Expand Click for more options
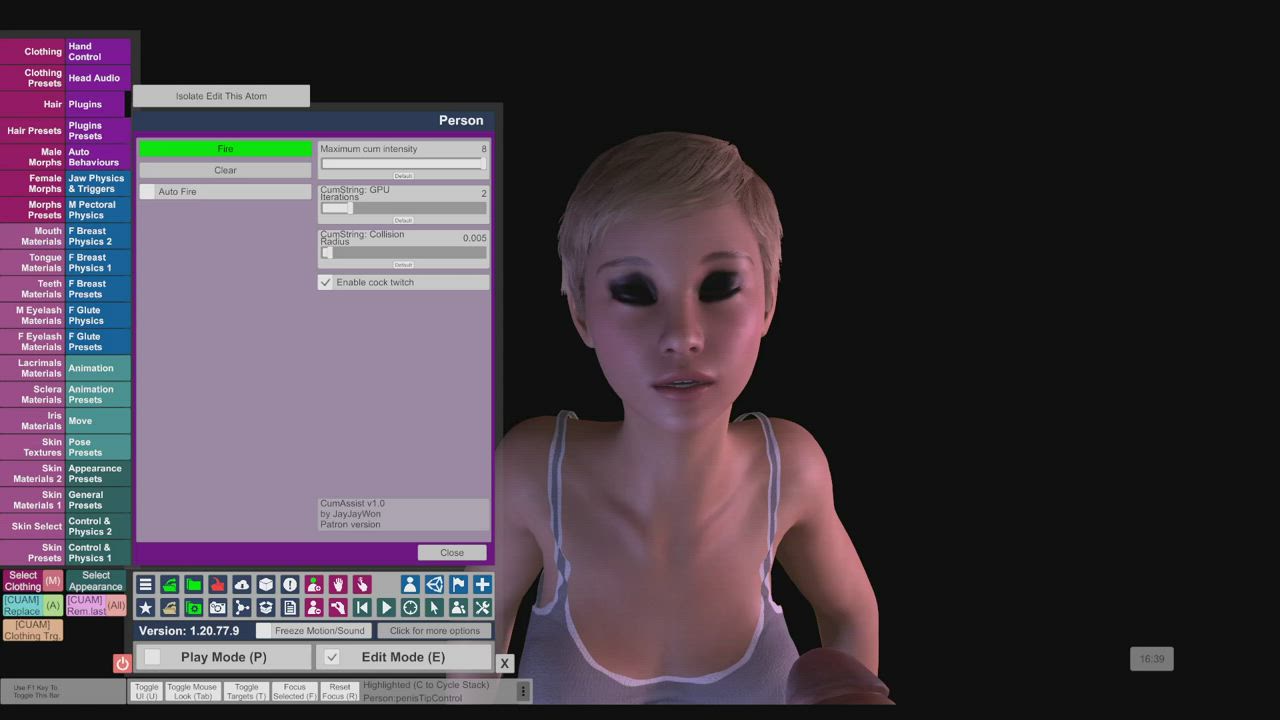The image size is (1280, 720). [434, 631]
